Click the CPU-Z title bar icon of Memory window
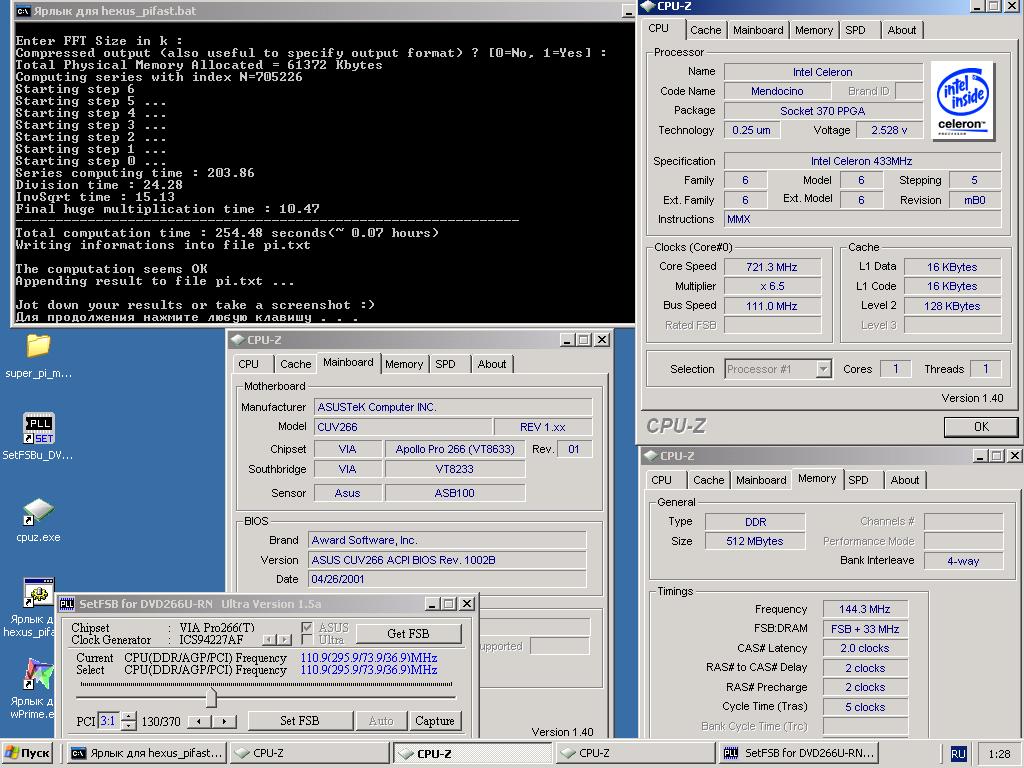This screenshot has height=768, width=1024. (x=650, y=456)
